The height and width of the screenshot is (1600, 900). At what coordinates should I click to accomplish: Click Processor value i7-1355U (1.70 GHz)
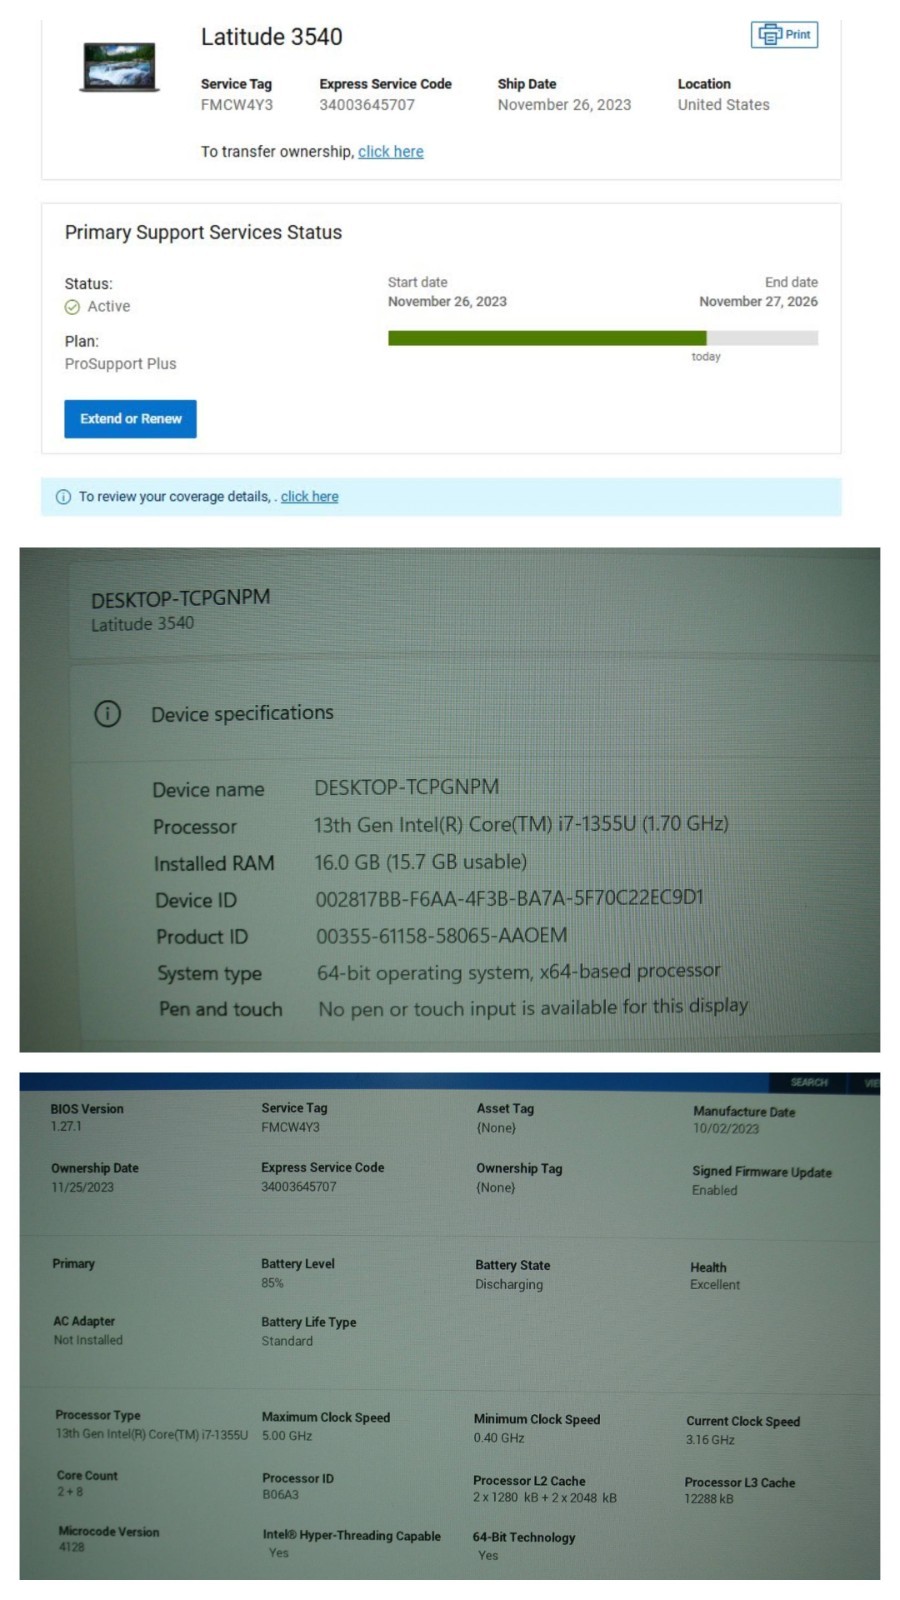(x=521, y=824)
